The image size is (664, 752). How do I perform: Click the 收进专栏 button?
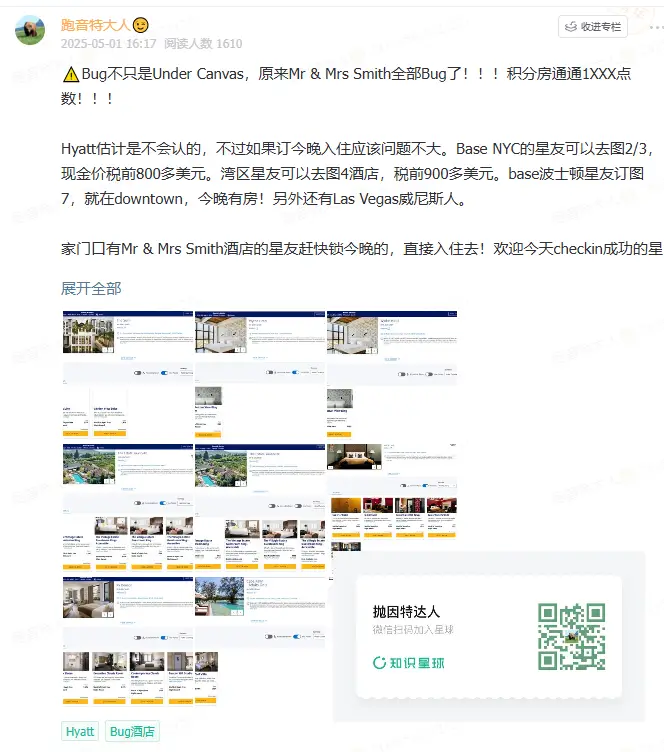[593, 26]
